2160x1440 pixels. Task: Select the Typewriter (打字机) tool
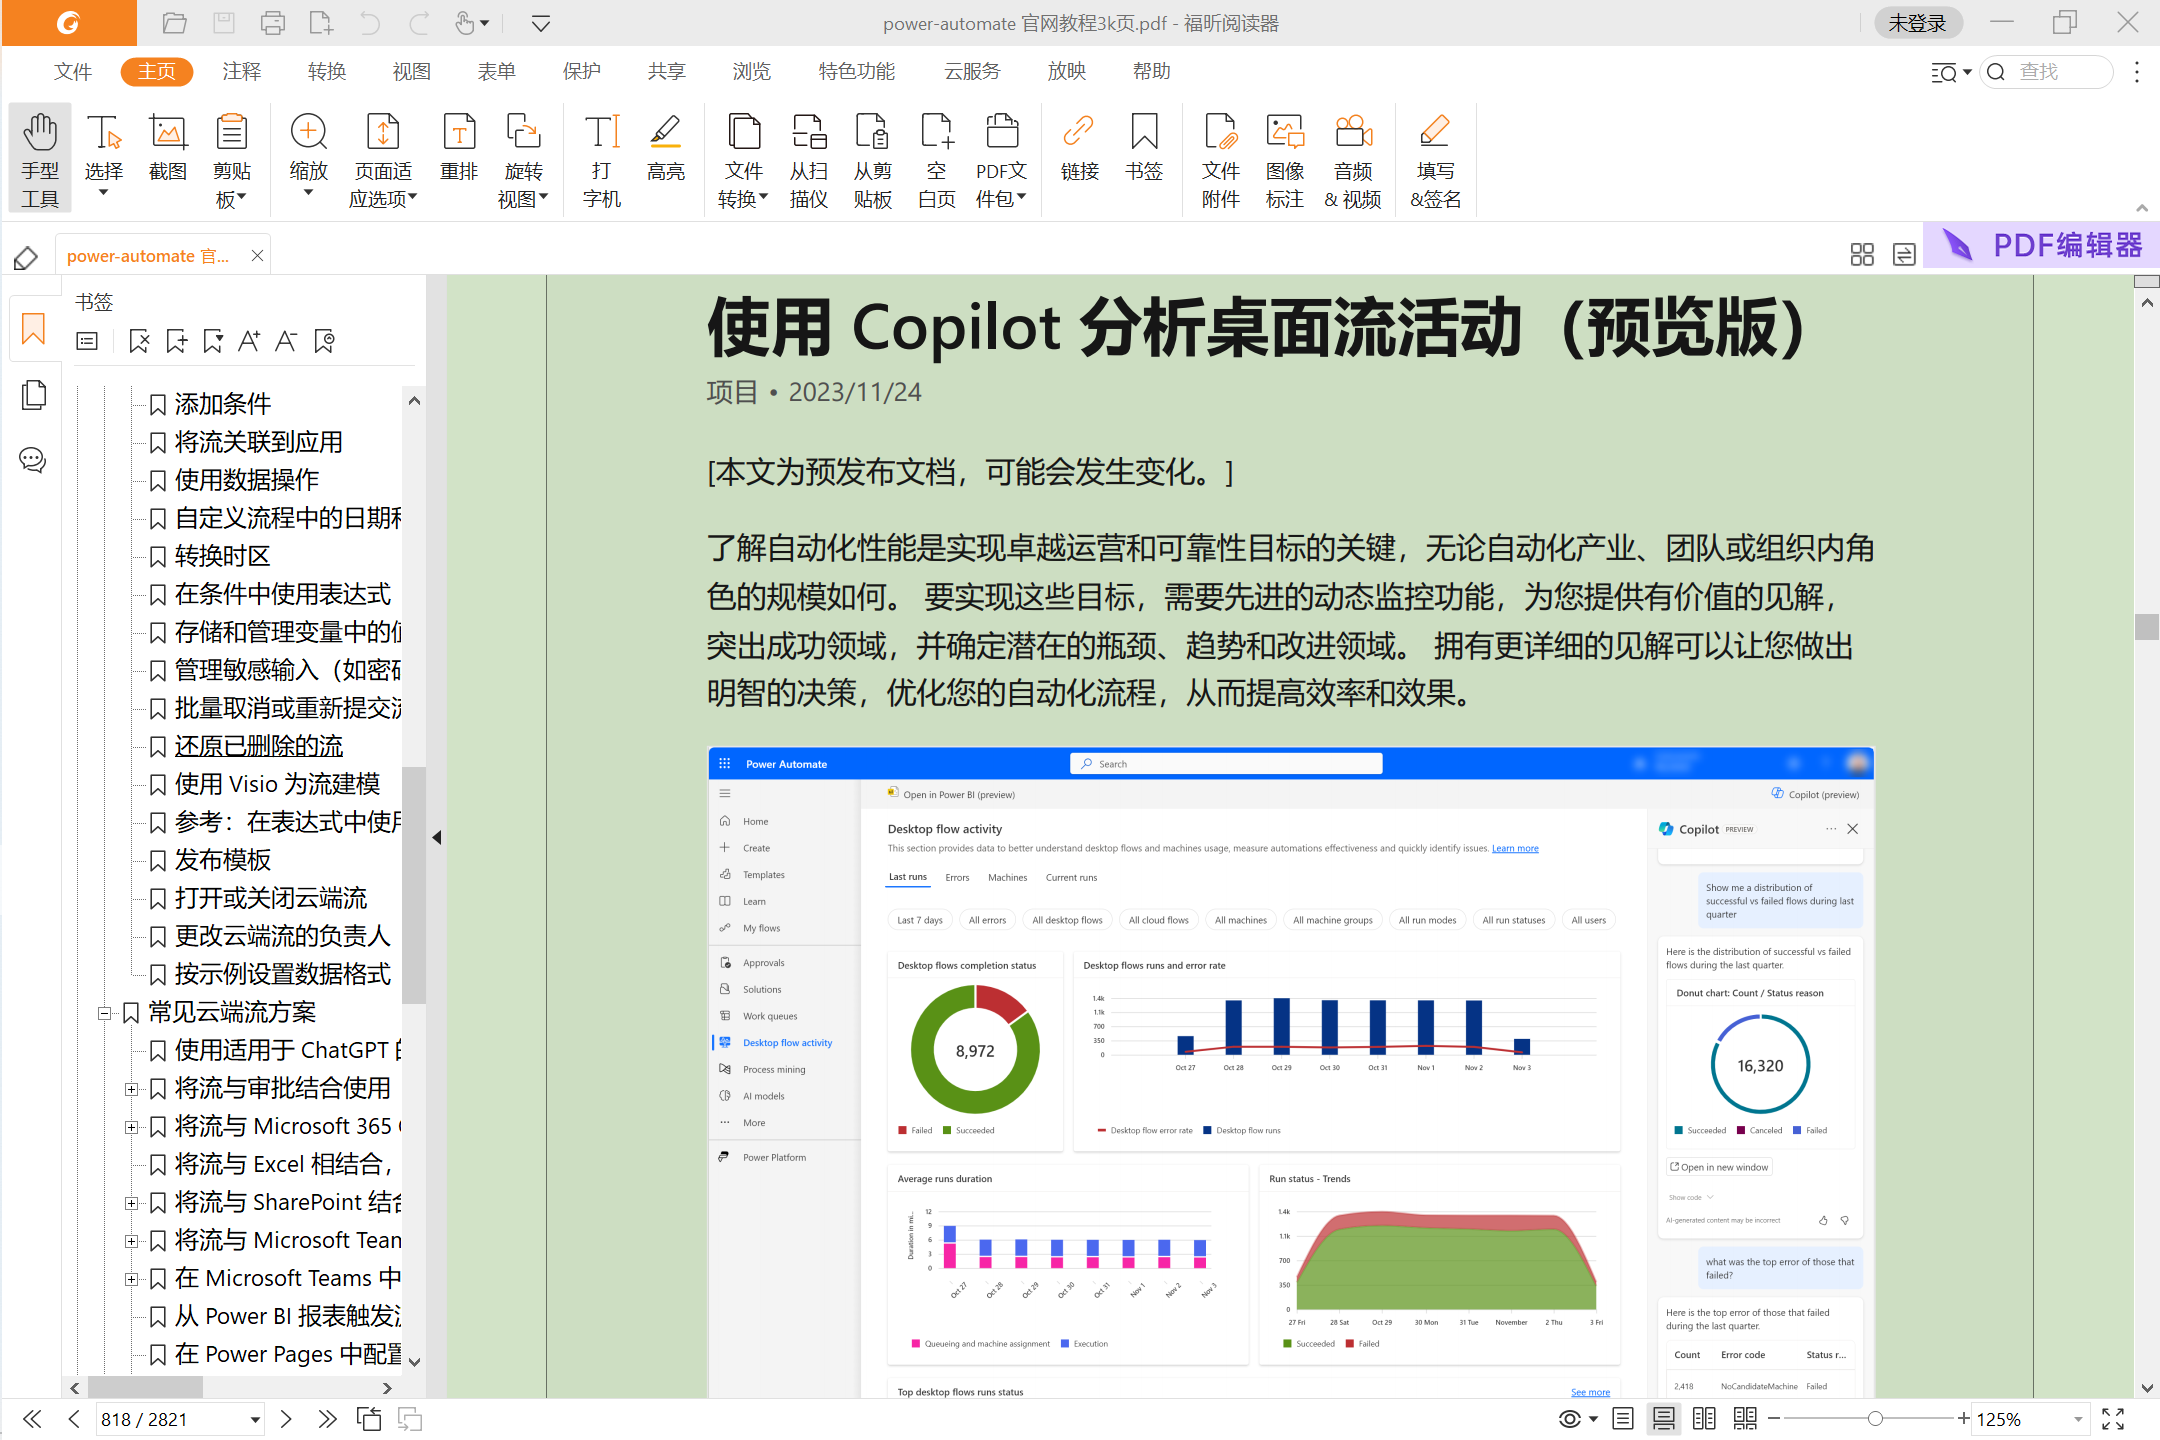pyautogui.click(x=602, y=158)
